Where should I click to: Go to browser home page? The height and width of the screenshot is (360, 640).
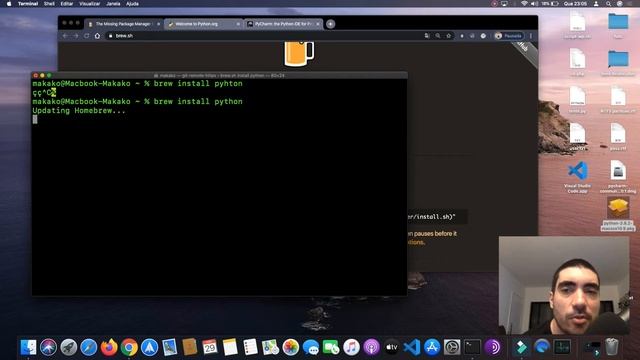point(97,36)
